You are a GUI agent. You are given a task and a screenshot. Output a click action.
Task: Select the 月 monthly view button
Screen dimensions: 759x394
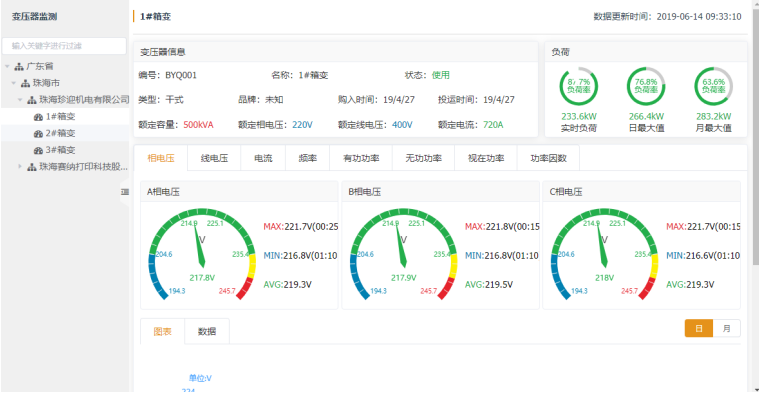click(x=727, y=329)
